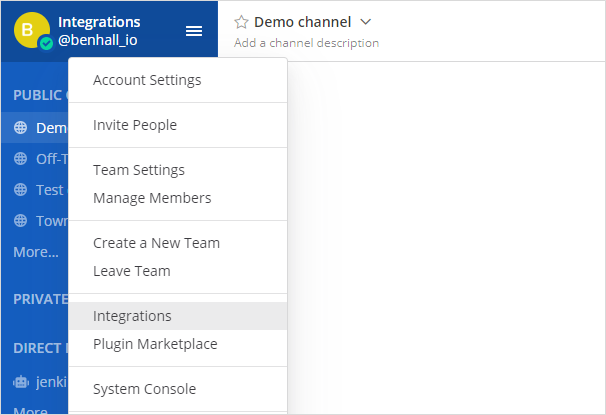Viewport: 606px width, 415px height.
Task: Click the @benhall_io username
Action: click(x=98, y=40)
